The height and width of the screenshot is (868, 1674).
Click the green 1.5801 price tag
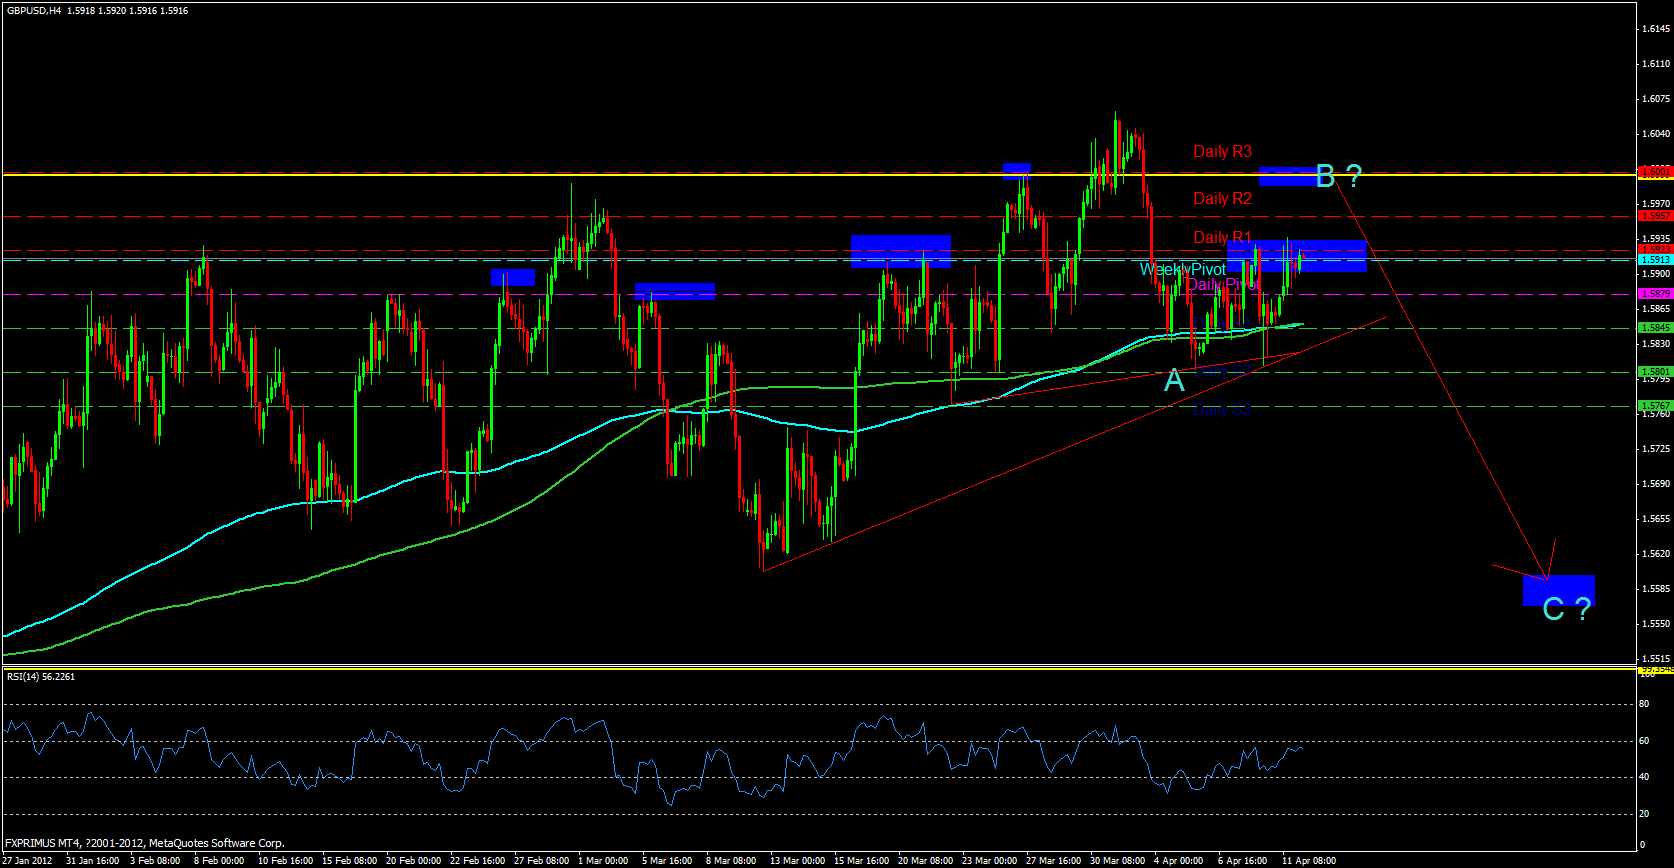(x=1655, y=372)
